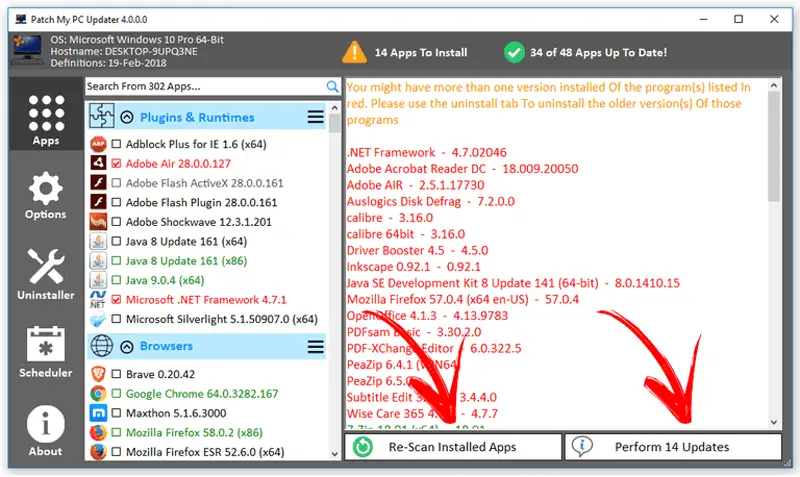Check the Java 8 Update 161 (x86) checkbox
Screen dimensions: 800x477
tap(116, 261)
